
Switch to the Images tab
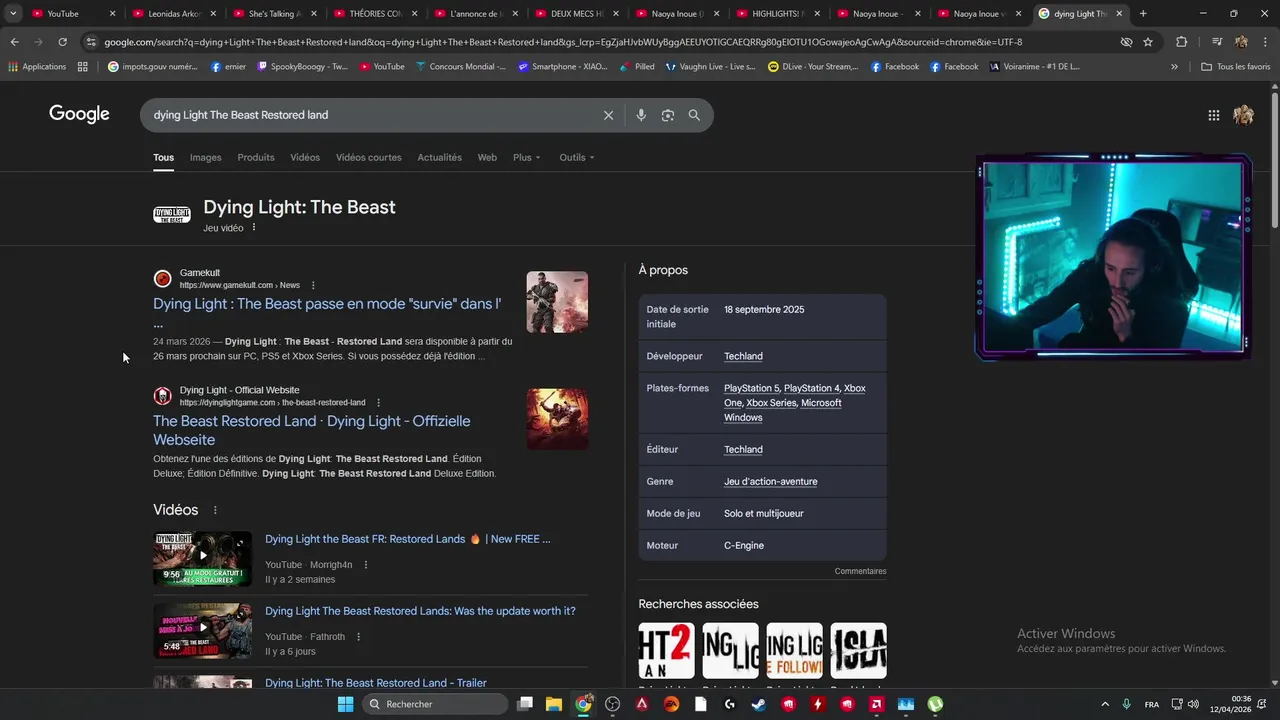(x=205, y=157)
